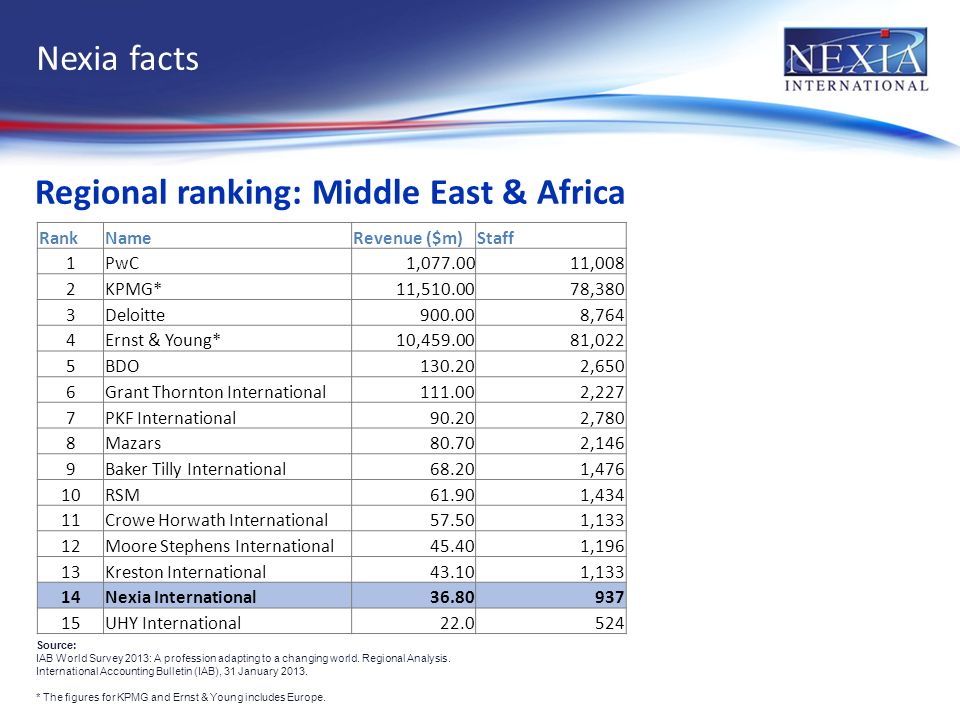
Task: Click the 'International Accounting Bulletin (IAB)' line
Action: tap(171, 671)
